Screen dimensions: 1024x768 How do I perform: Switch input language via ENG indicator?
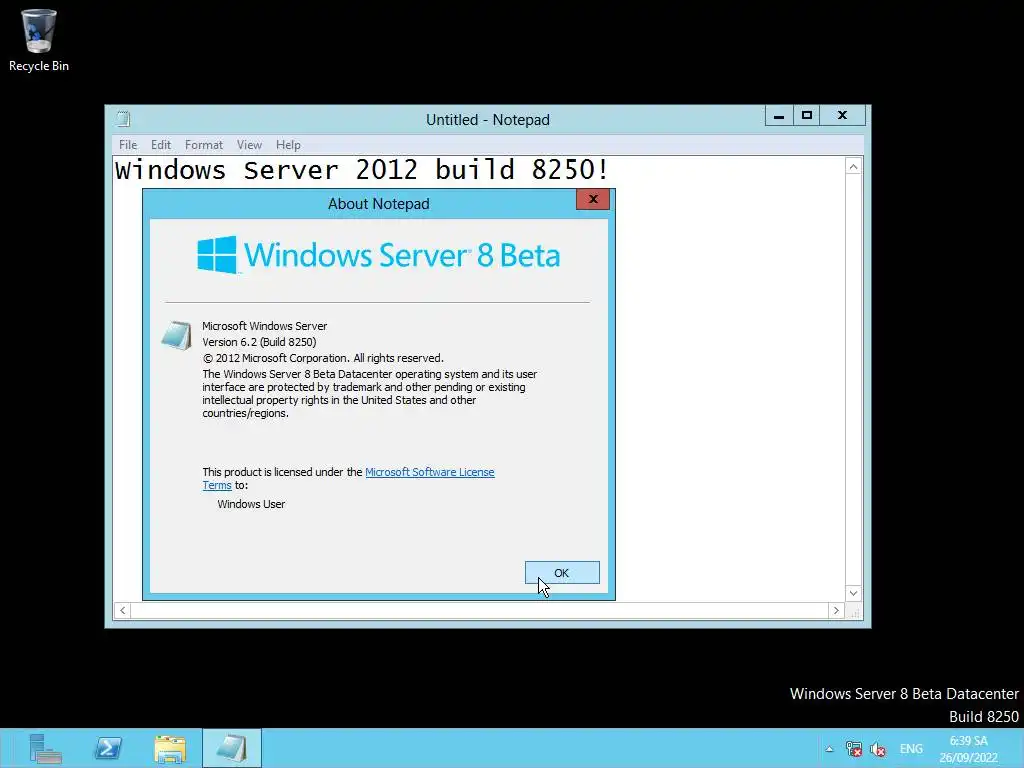click(x=911, y=749)
